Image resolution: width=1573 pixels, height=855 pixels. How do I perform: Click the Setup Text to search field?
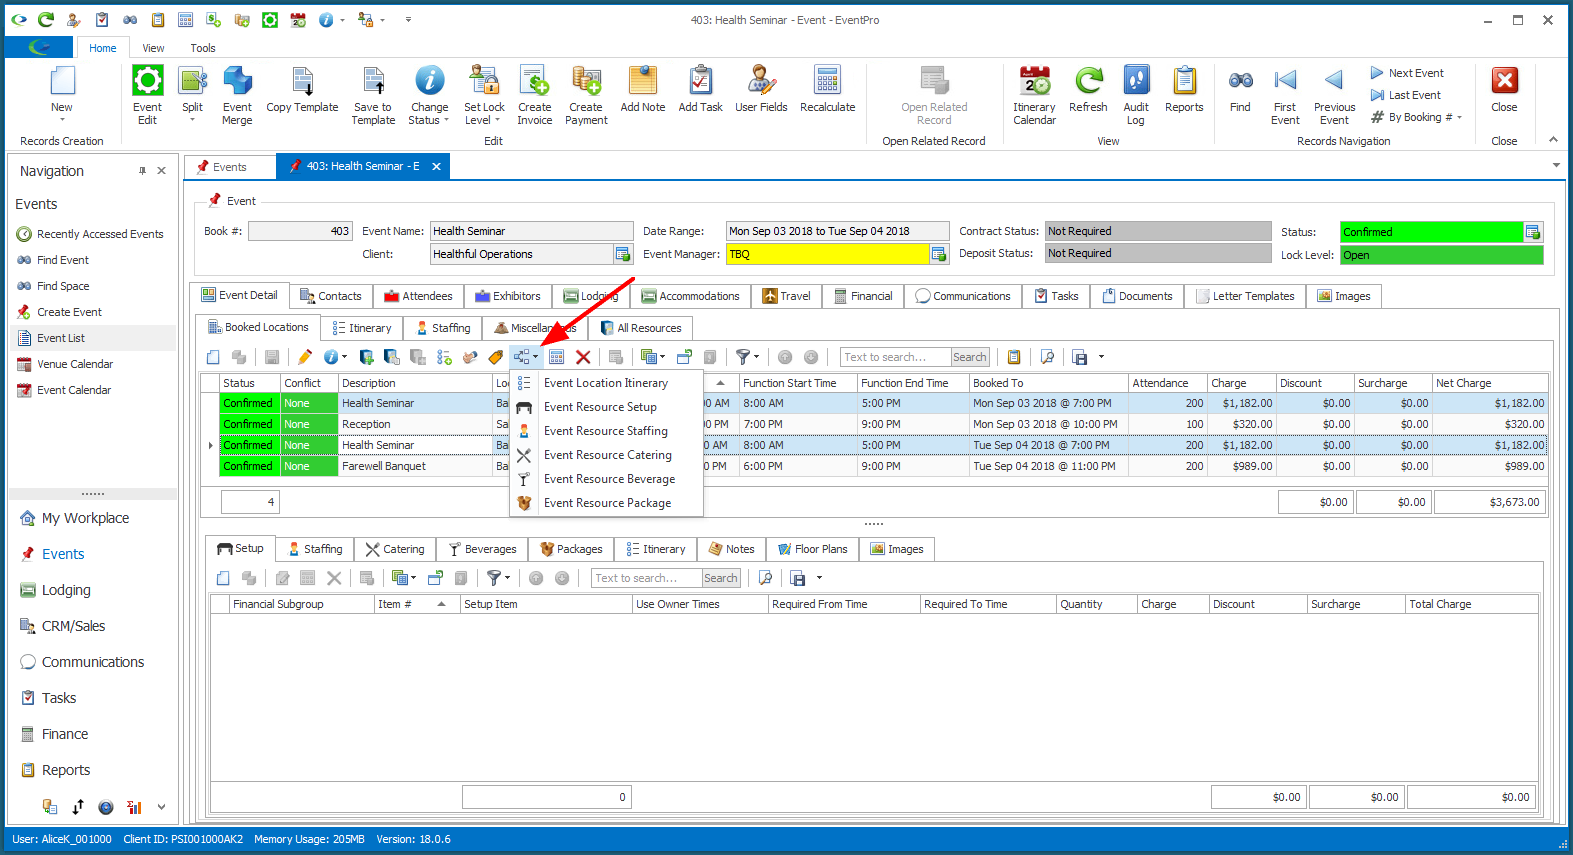(x=646, y=578)
